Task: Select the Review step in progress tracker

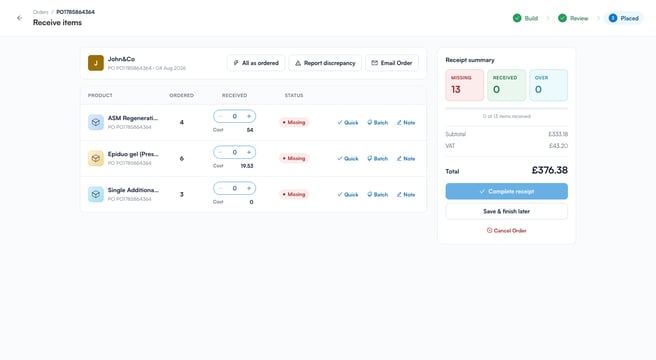Action: coord(573,18)
